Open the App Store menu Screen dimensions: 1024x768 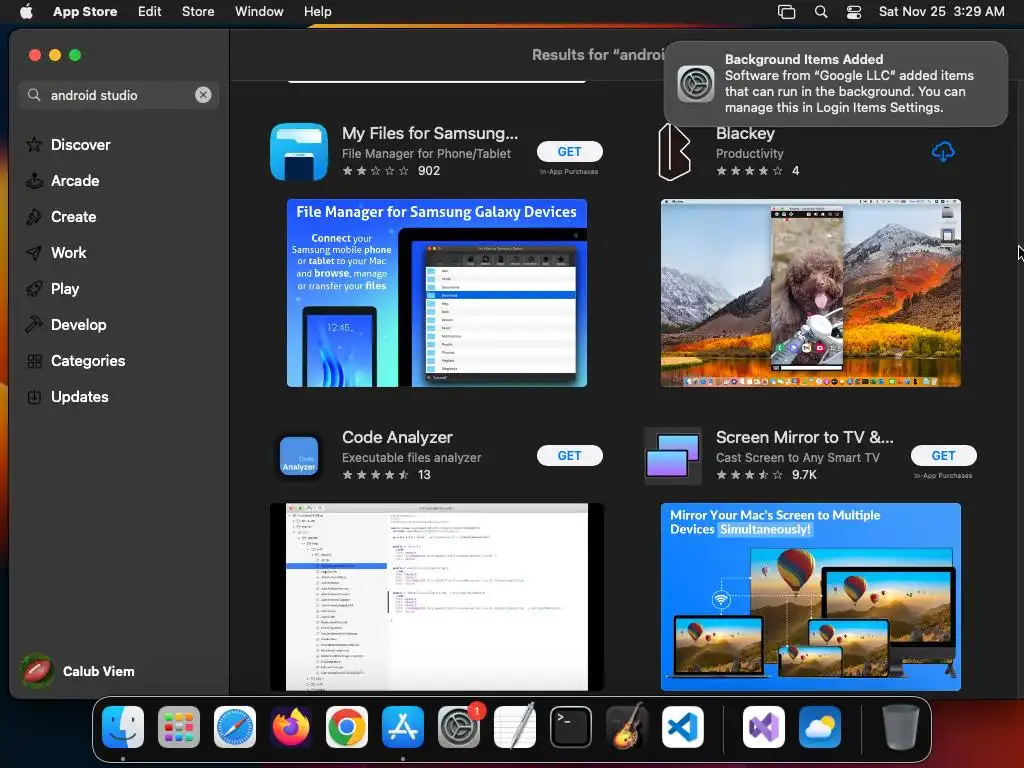click(85, 11)
